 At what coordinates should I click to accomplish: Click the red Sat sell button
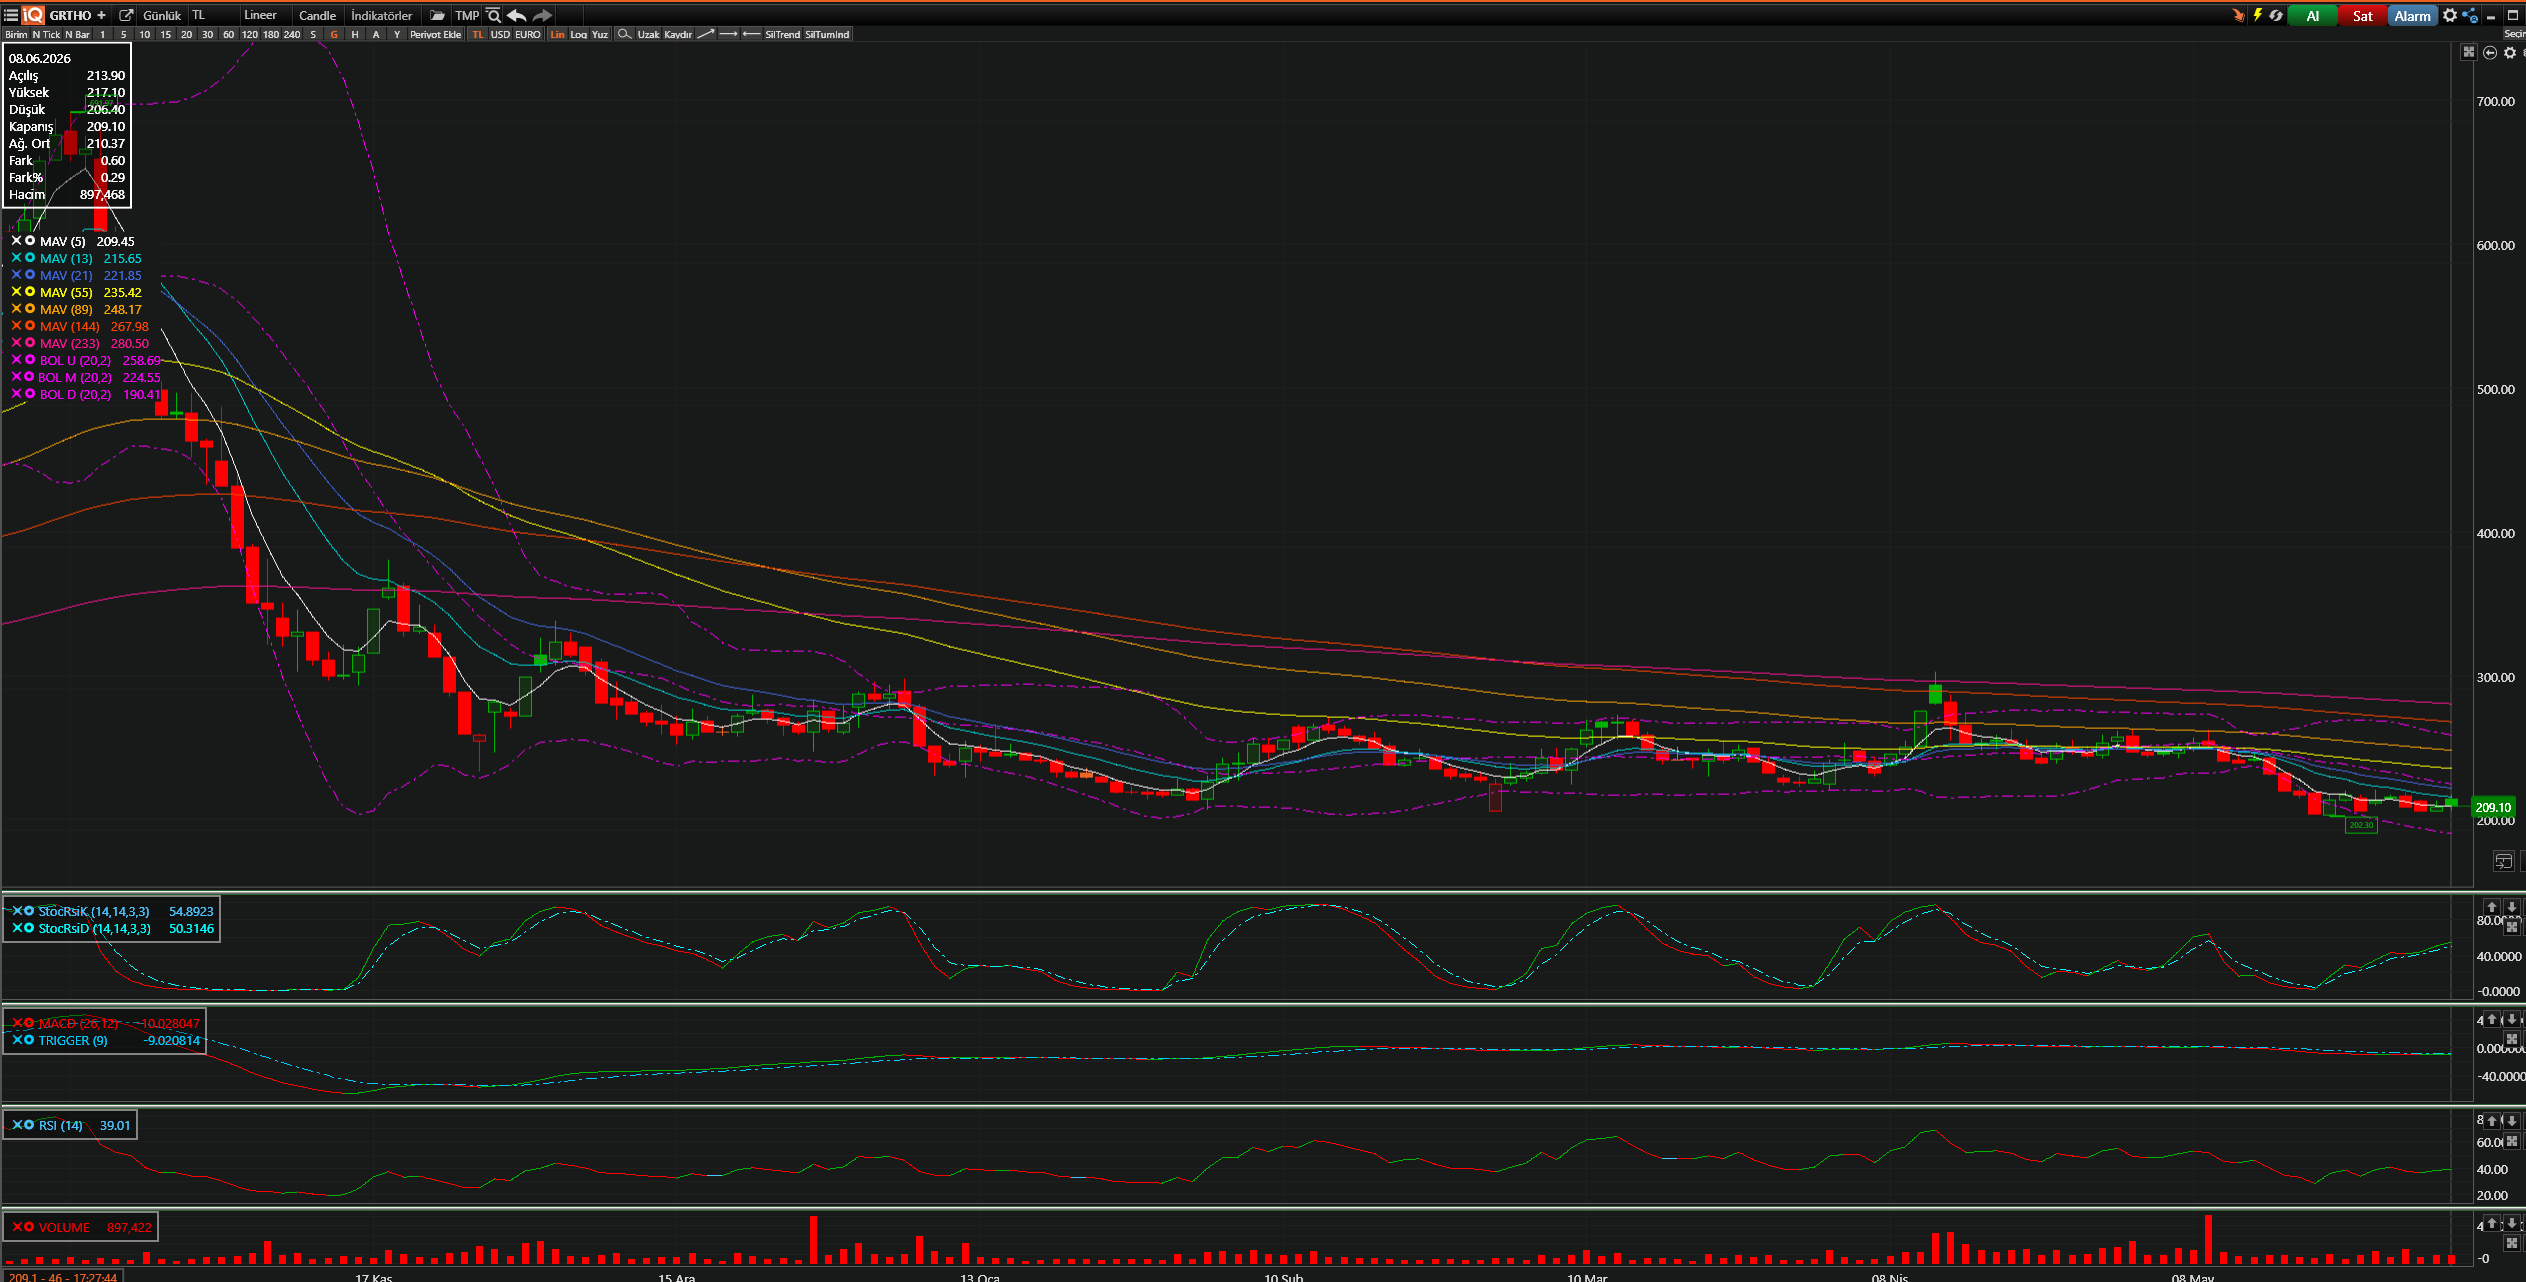pyautogui.click(x=2362, y=15)
